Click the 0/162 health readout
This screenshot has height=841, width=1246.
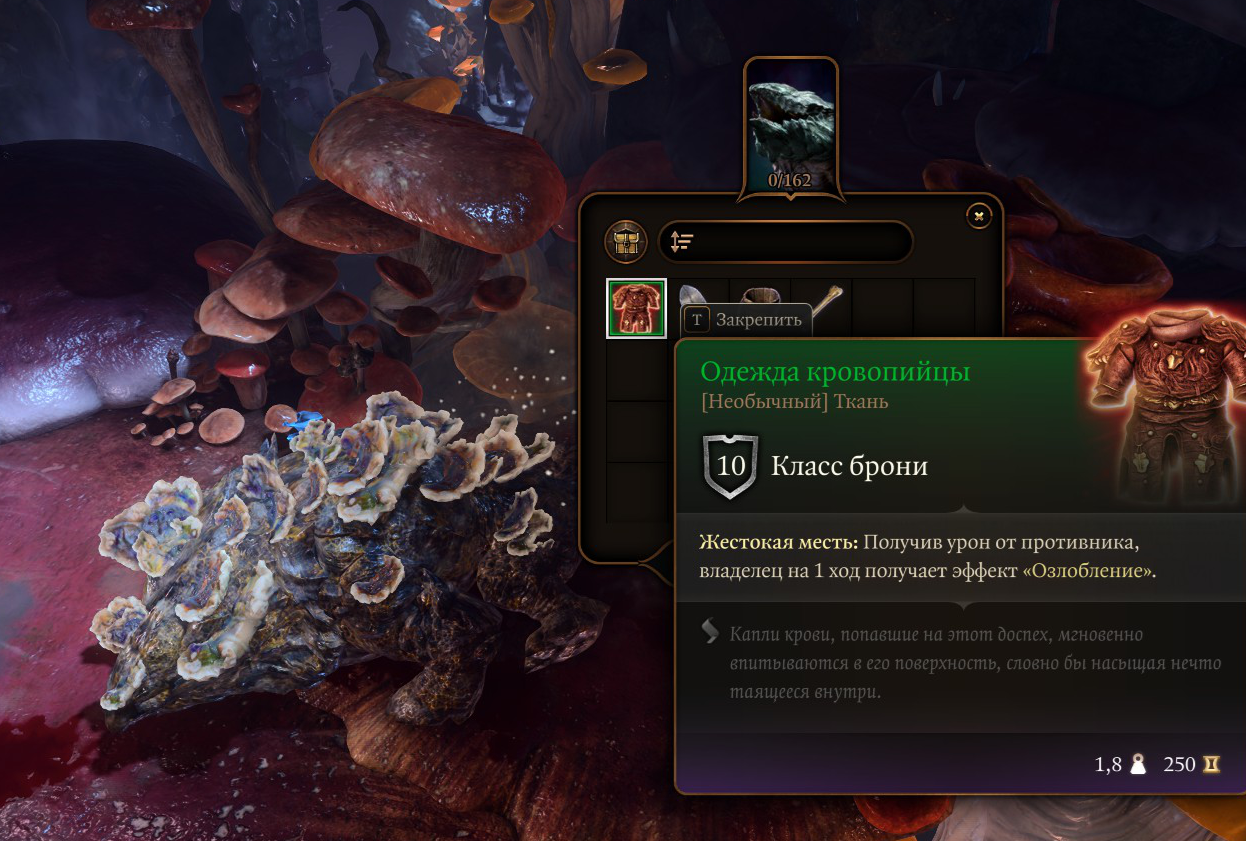[x=790, y=181]
